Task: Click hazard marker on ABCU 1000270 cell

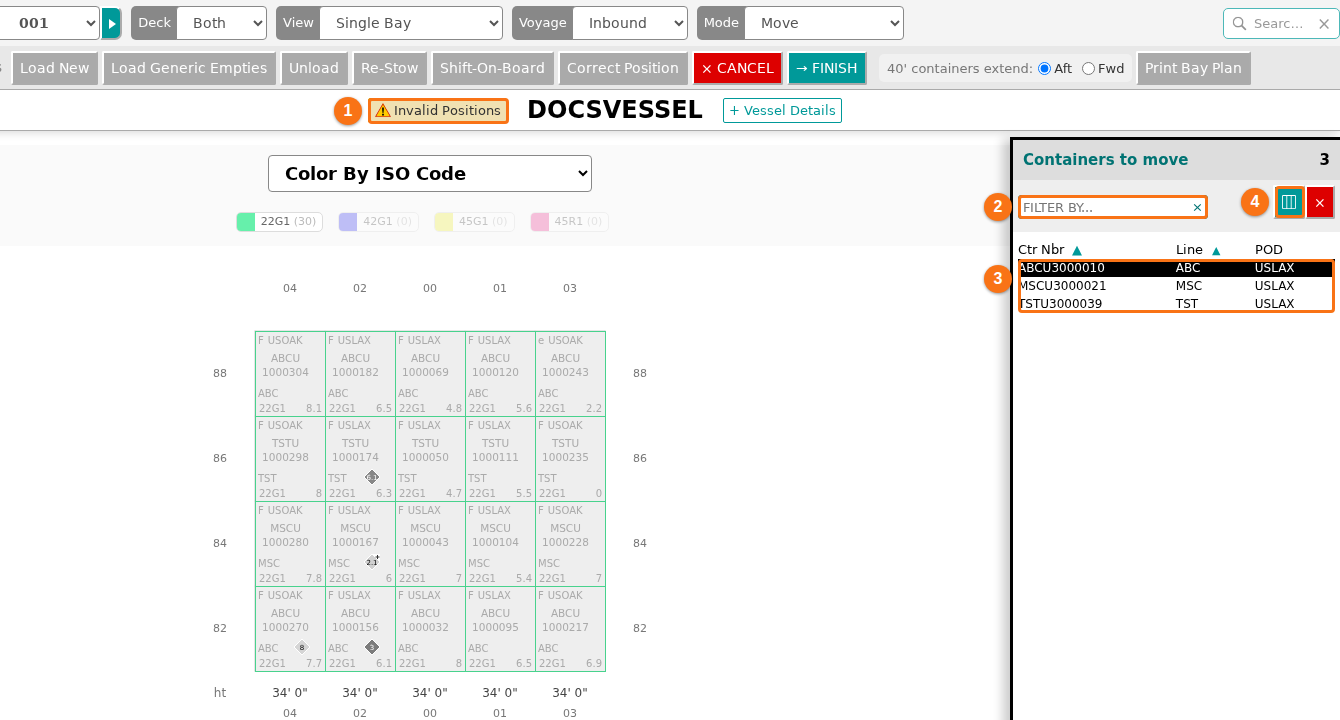Action: coord(301,647)
